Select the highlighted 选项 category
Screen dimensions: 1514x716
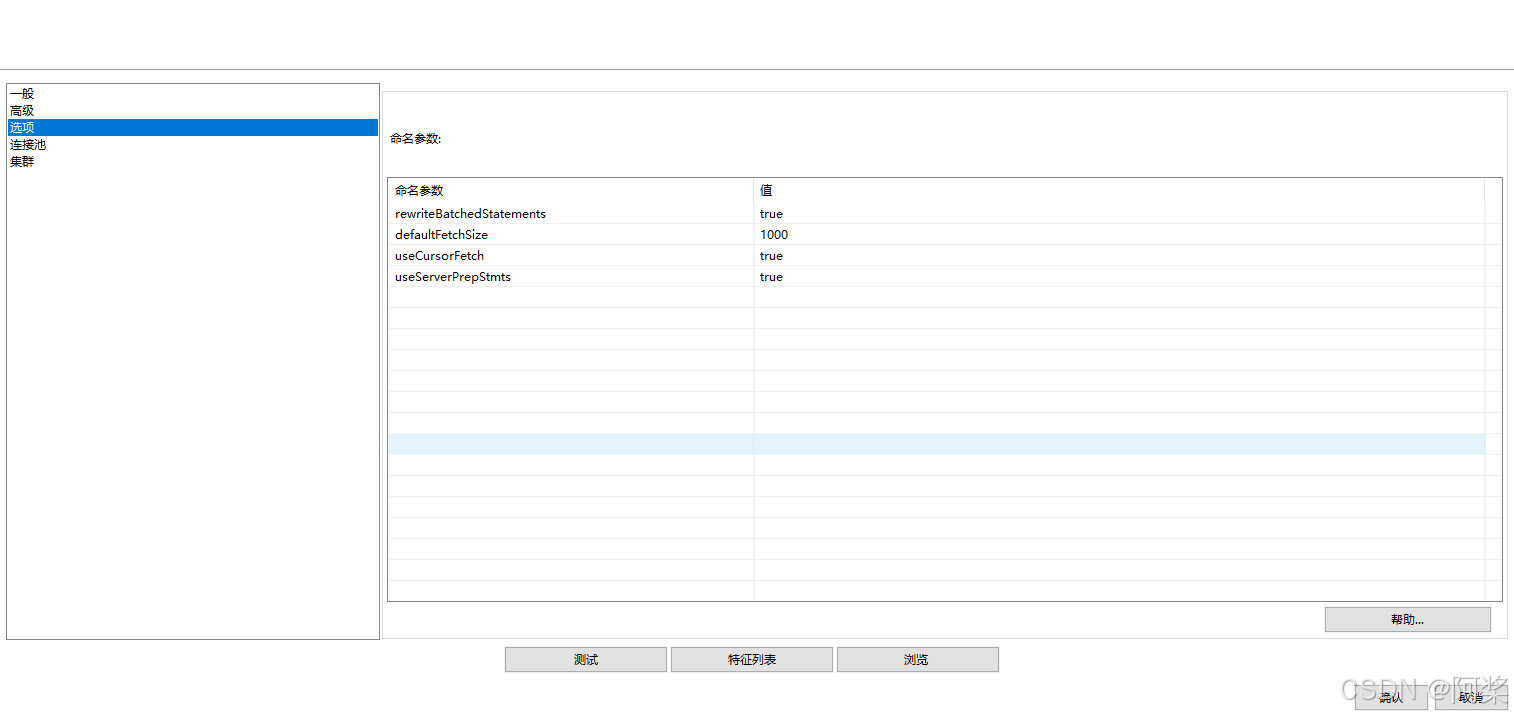193,128
